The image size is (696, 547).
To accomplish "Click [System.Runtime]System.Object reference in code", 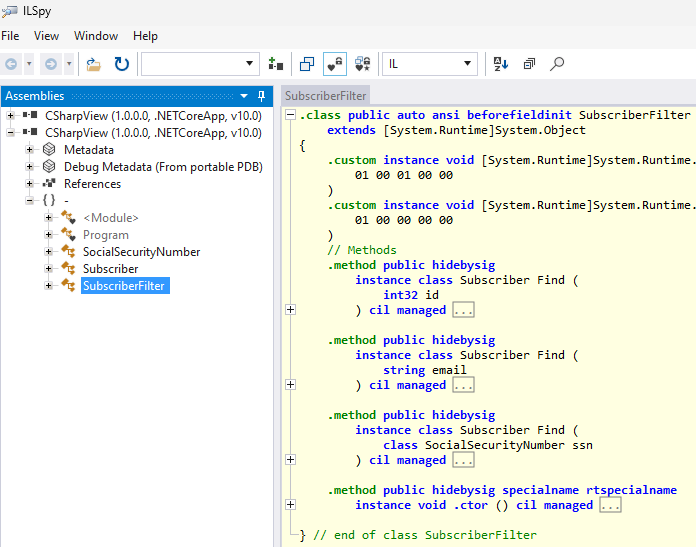I will [484, 130].
